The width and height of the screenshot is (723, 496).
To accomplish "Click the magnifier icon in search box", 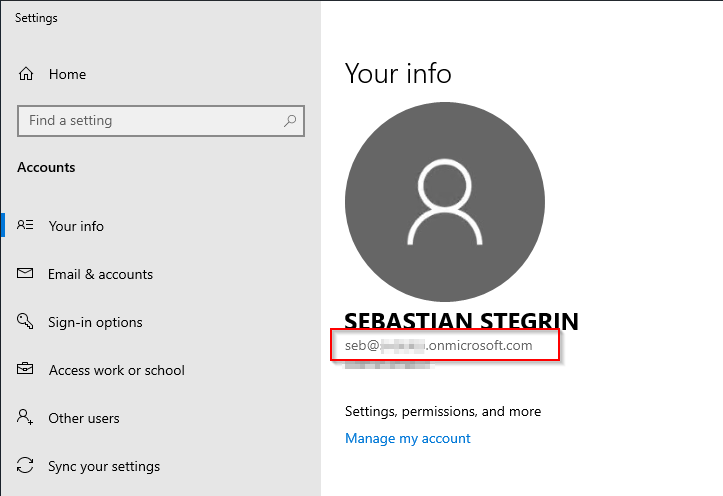I will point(290,121).
